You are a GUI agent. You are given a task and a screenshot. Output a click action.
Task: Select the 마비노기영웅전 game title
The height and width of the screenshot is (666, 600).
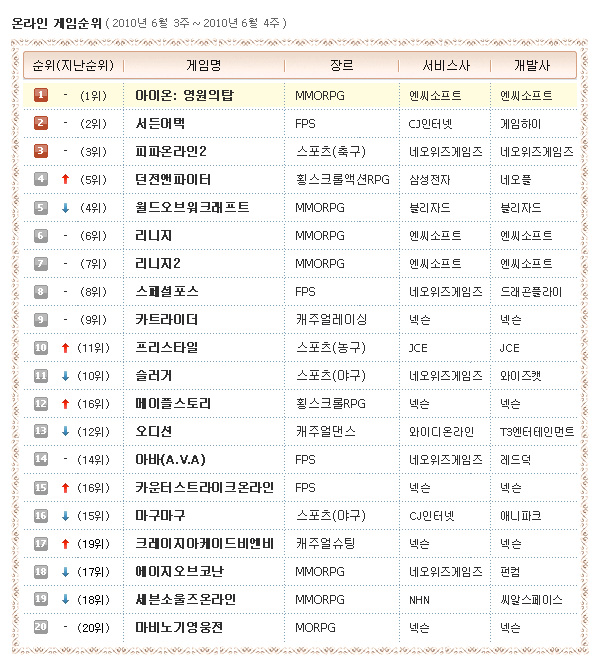179,627
